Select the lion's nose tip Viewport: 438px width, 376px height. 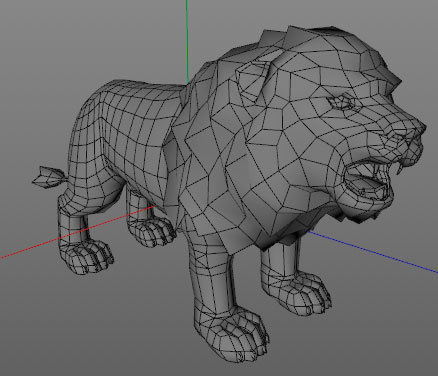421,128
